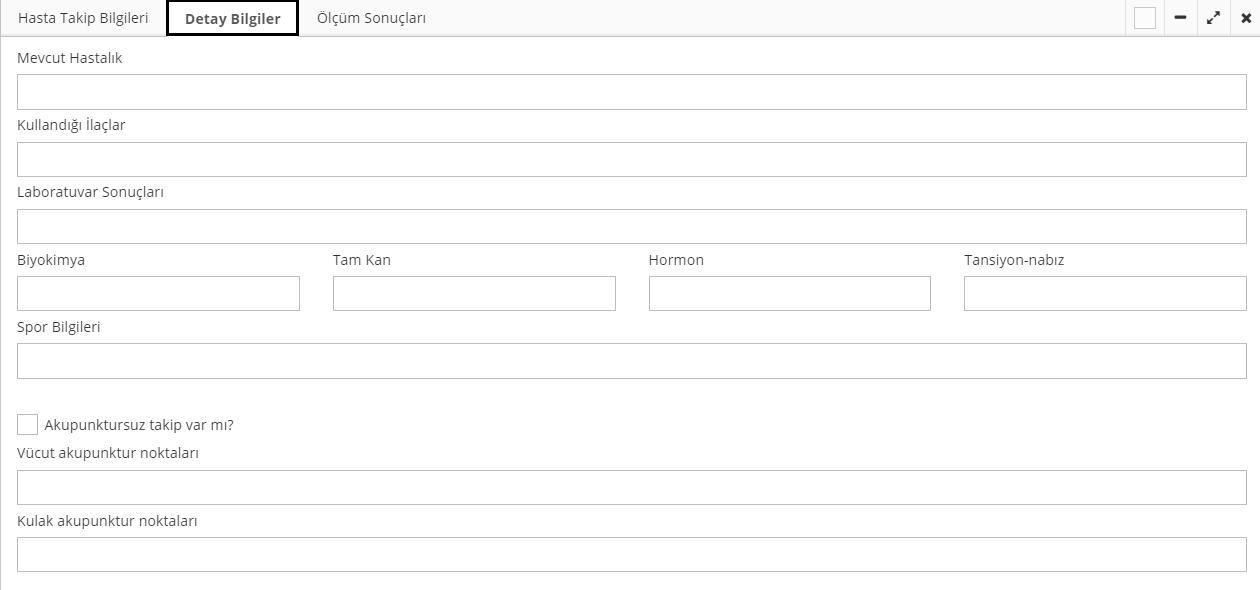The width and height of the screenshot is (1260, 590).
Task: Focus the Vücut akupunktur noktaları field
Action: point(631,487)
